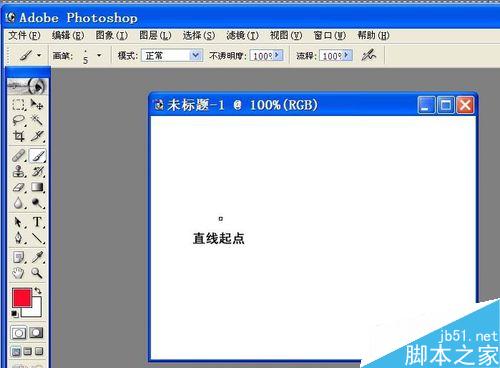Close the 未标题-1 document window

point(465,105)
